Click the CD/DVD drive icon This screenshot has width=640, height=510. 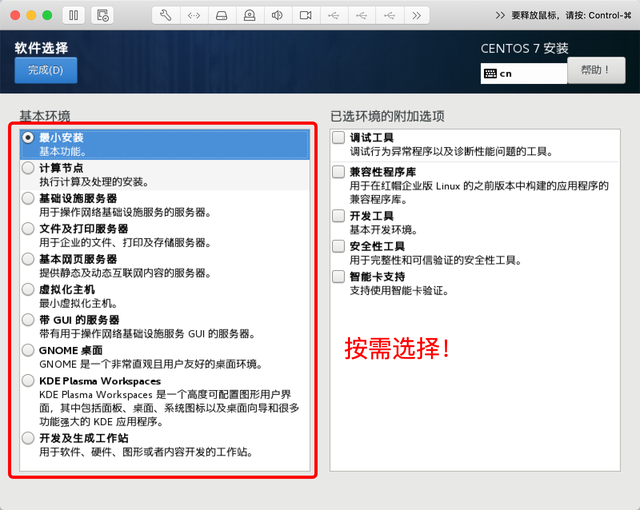click(x=249, y=16)
